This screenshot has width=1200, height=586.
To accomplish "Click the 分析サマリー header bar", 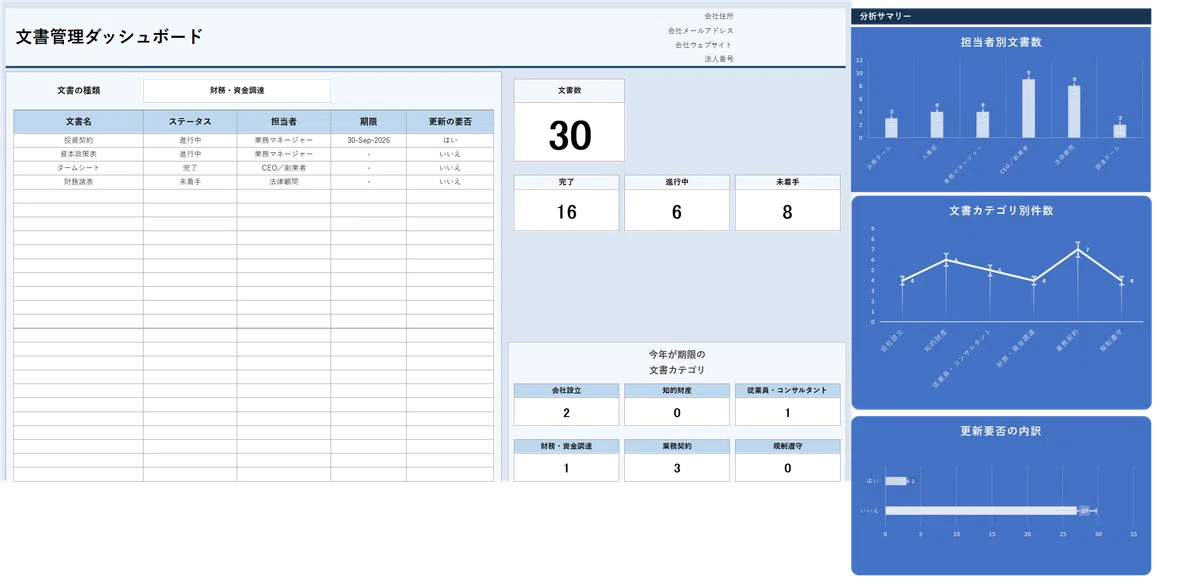I will click(x=1001, y=16).
